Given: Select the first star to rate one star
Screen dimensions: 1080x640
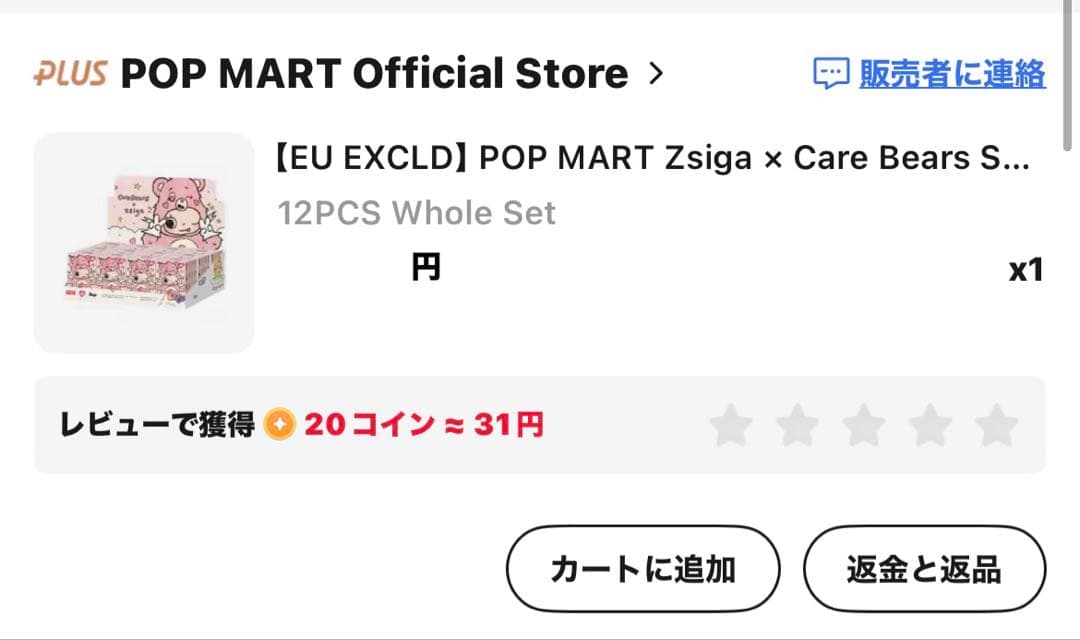Looking at the screenshot, I should tap(731, 425).
